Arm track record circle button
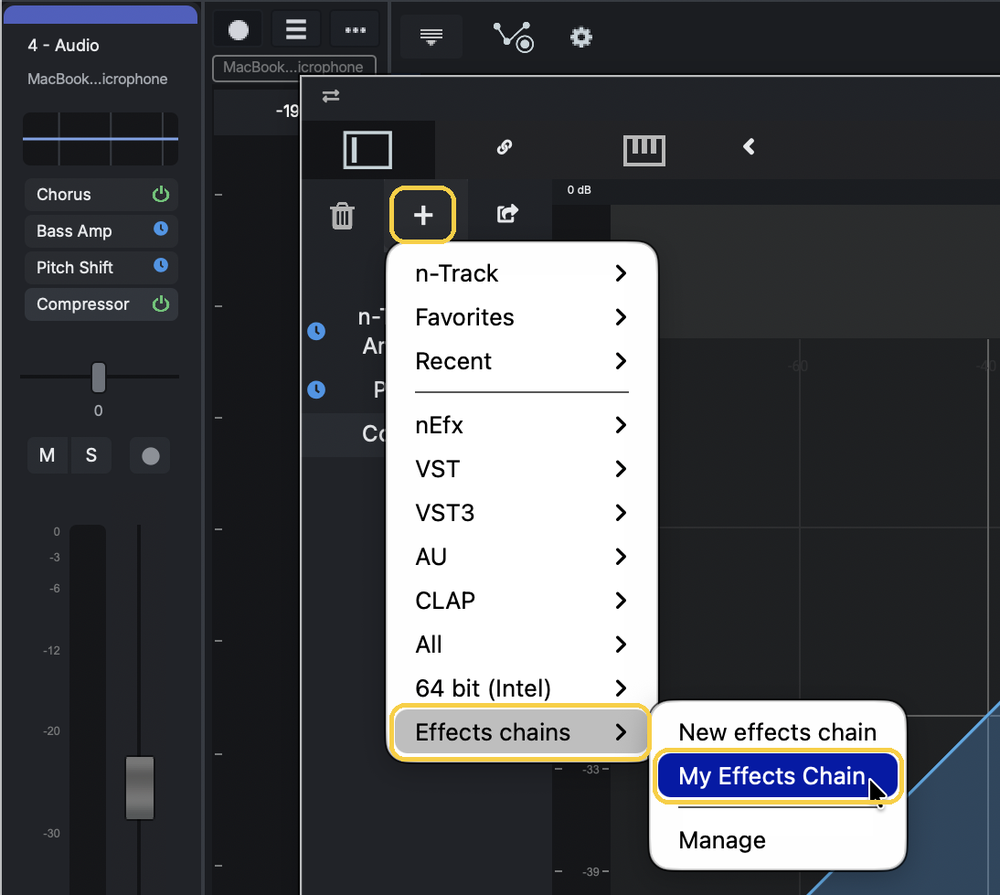The height and width of the screenshot is (895, 1000). click(151, 455)
